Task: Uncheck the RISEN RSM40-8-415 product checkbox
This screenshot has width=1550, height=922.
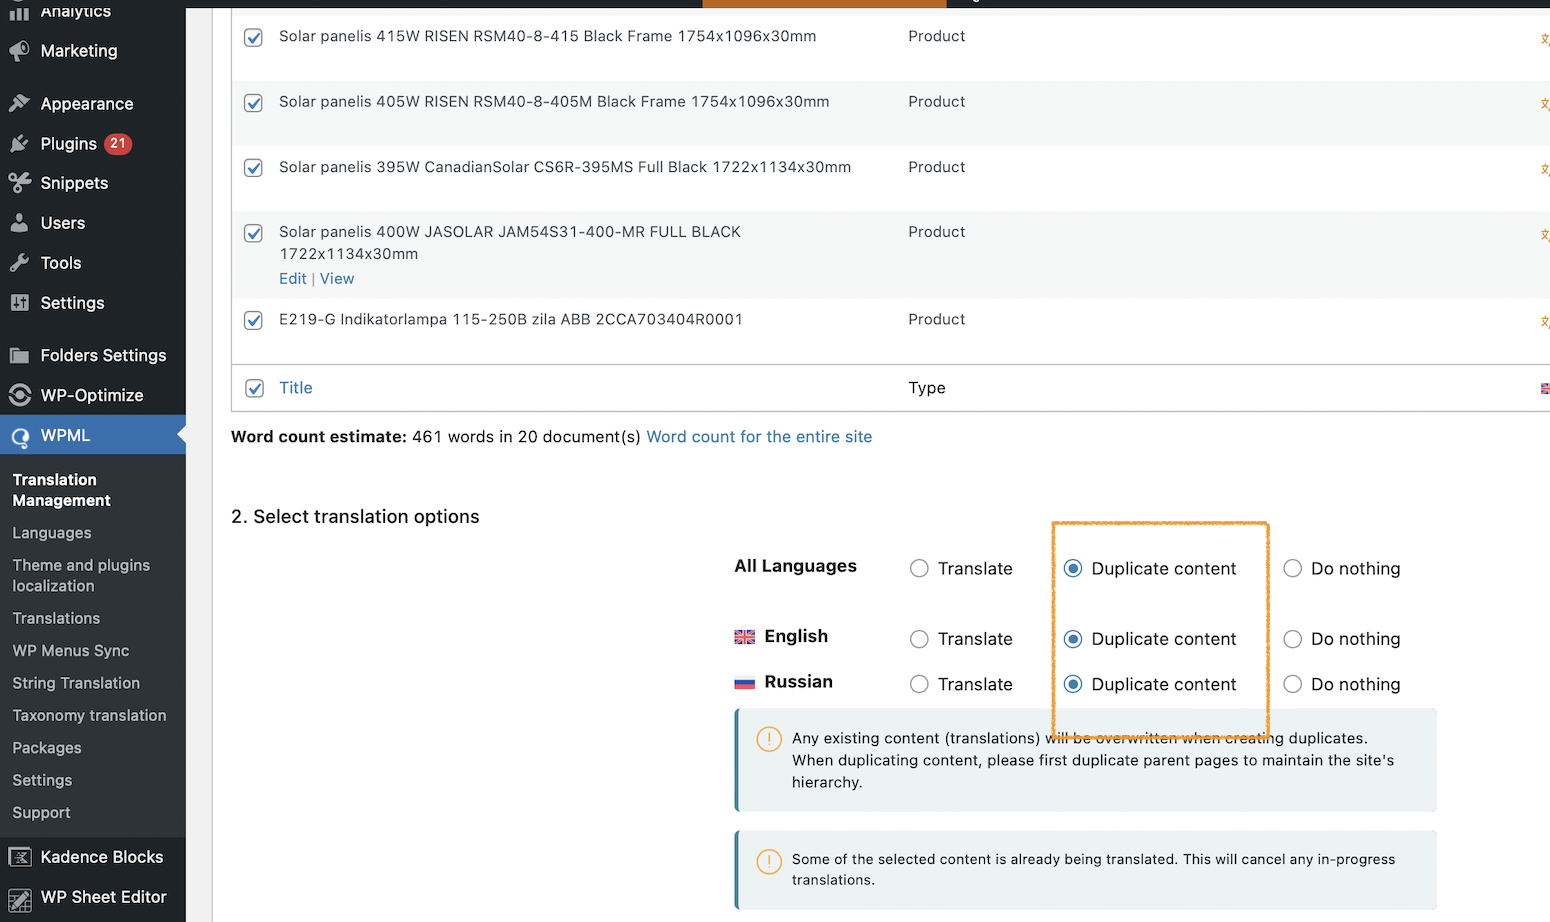Action: point(254,38)
